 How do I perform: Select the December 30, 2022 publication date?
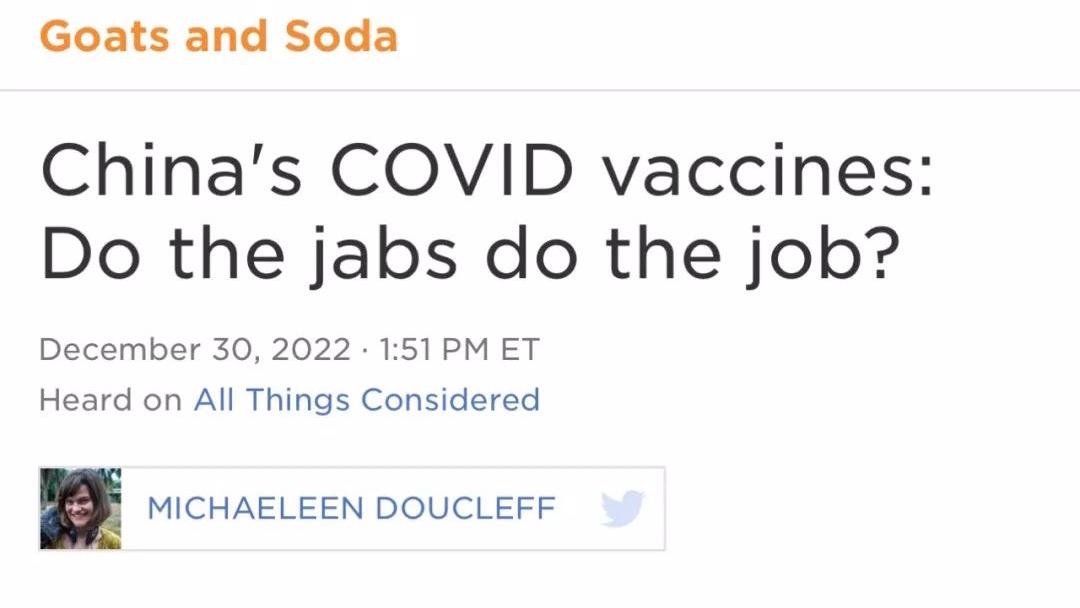point(195,350)
